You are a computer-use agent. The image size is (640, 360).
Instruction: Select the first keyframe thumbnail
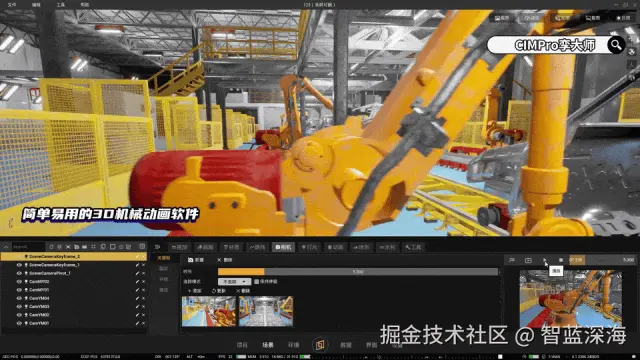point(209,311)
